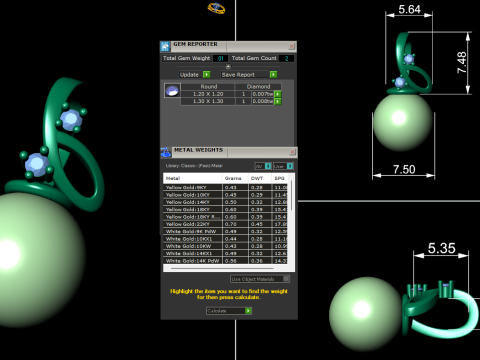Click green arrow beside 0.008tw gem row

click(x=277, y=101)
